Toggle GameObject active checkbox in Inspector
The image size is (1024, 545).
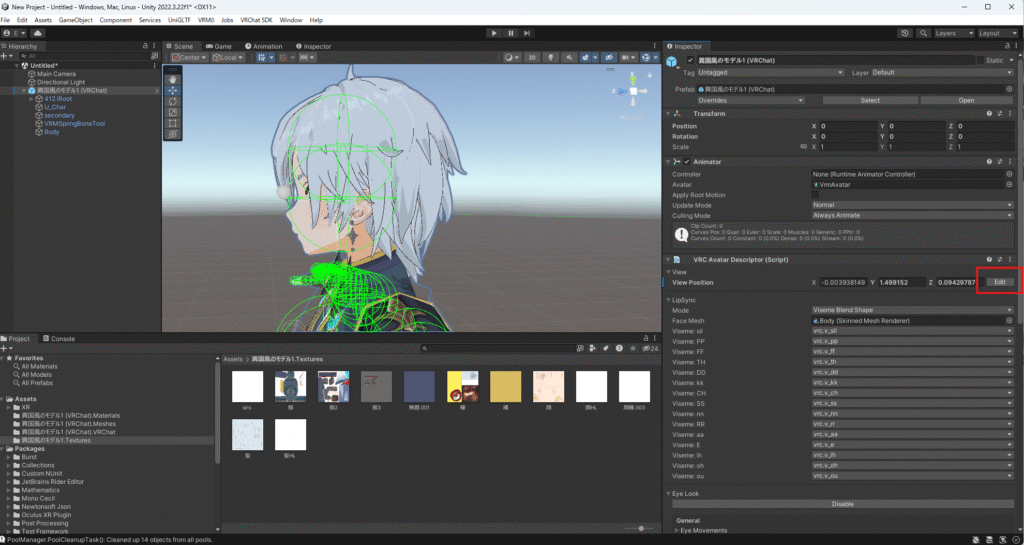(690, 60)
